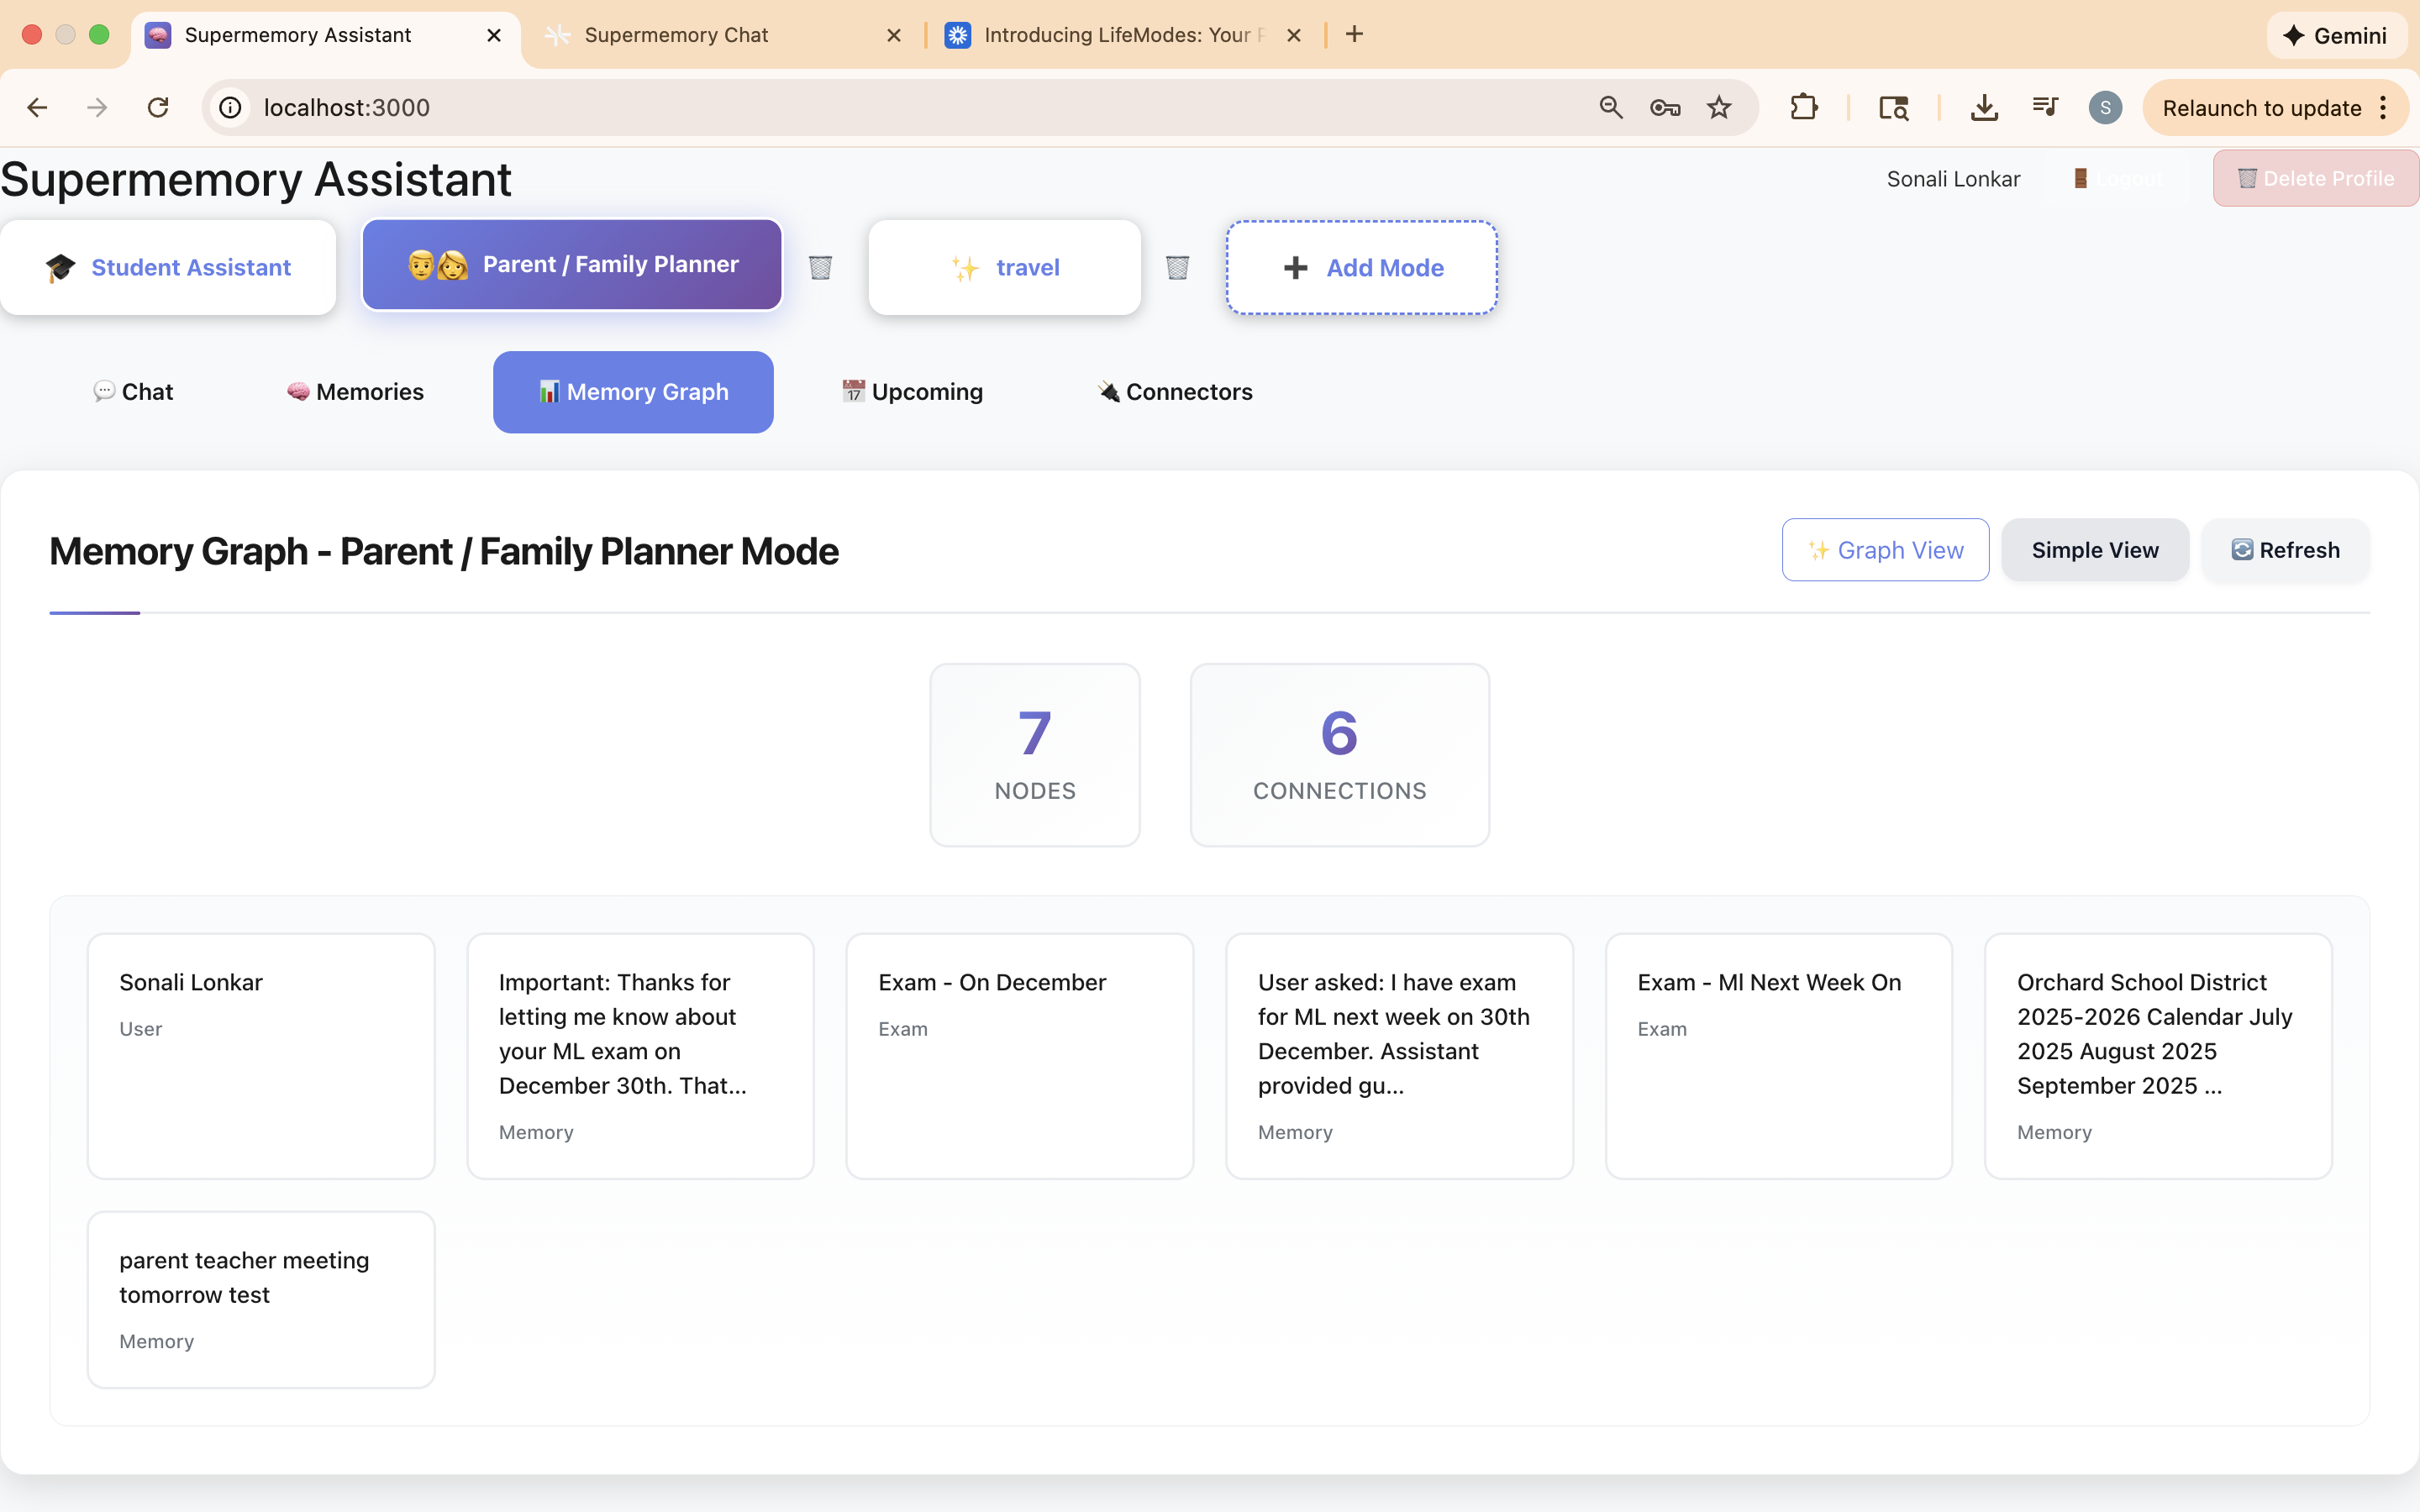Click the zoom magnifier in address bar
The height and width of the screenshot is (1512, 2420).
pos(1610,107)
